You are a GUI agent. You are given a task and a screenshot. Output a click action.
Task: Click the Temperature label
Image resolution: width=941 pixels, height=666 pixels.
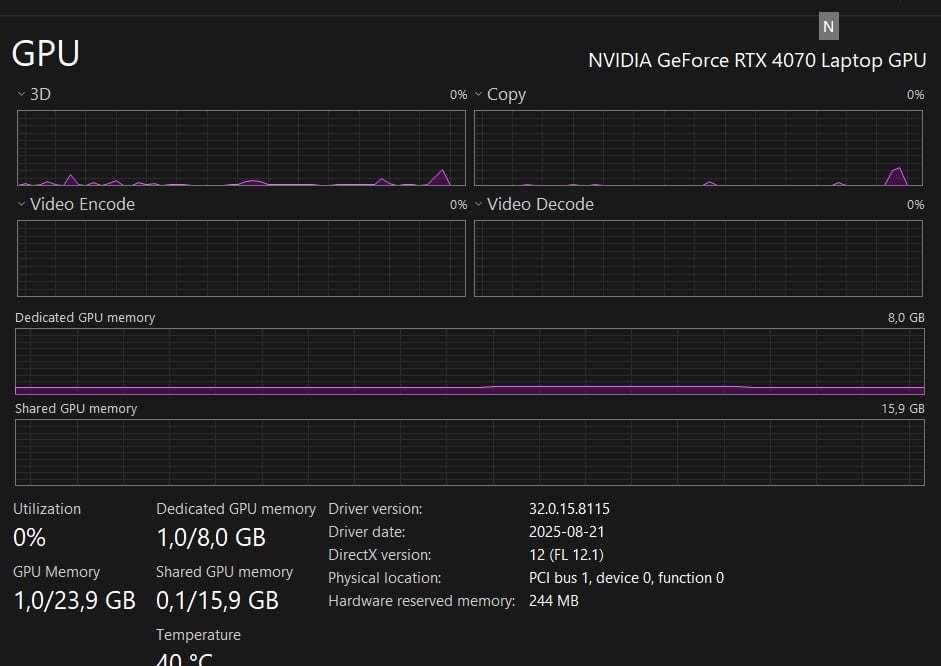click(198, 635)
